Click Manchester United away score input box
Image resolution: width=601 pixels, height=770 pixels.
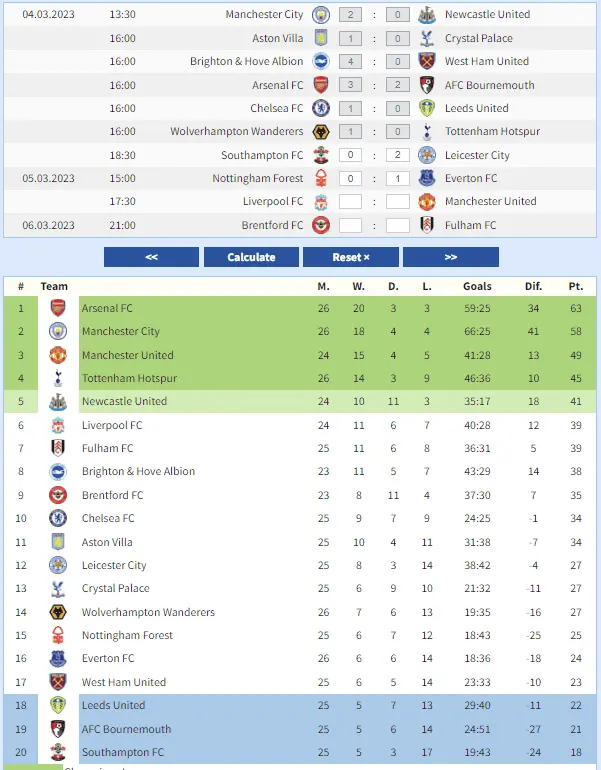tap(398, 202)
